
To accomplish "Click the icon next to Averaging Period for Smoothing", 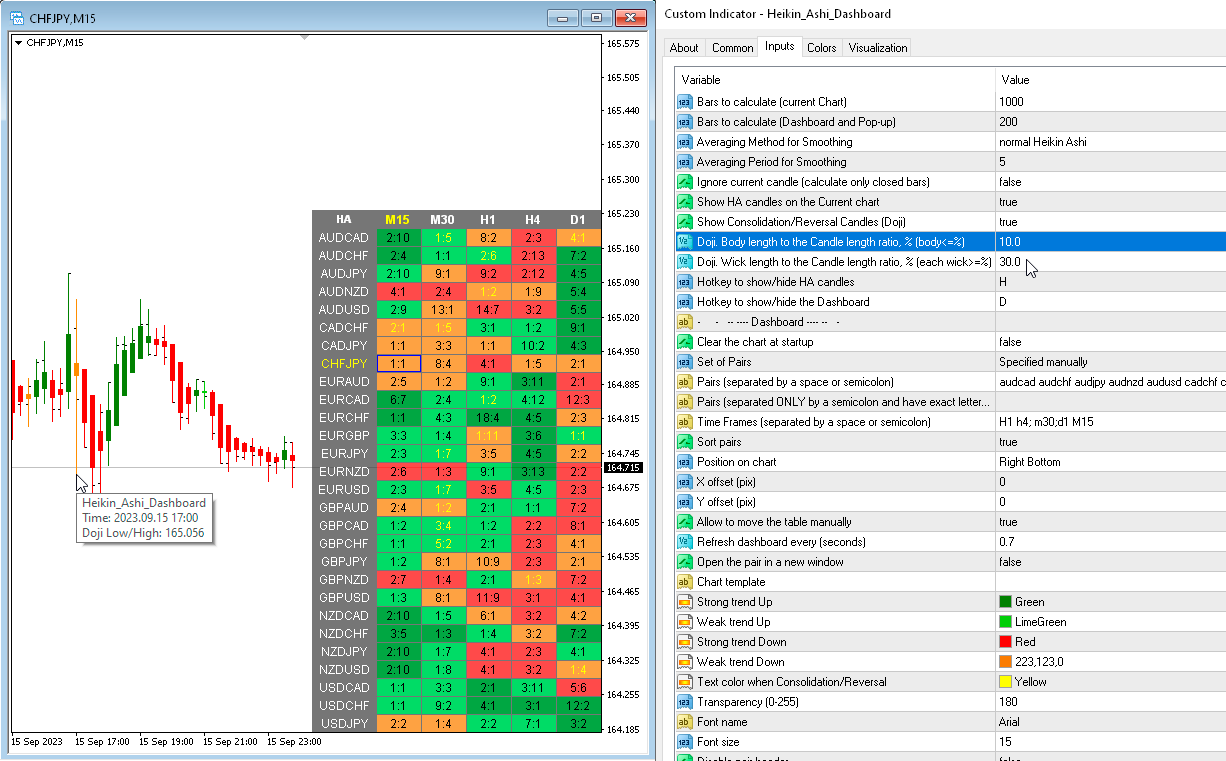I will click(x=685, y=162).
